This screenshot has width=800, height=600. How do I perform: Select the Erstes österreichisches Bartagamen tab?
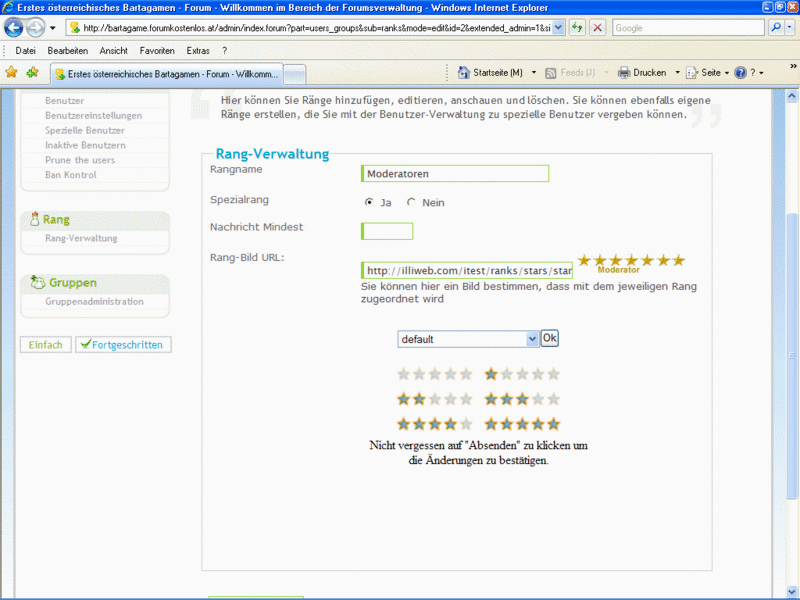167,74
